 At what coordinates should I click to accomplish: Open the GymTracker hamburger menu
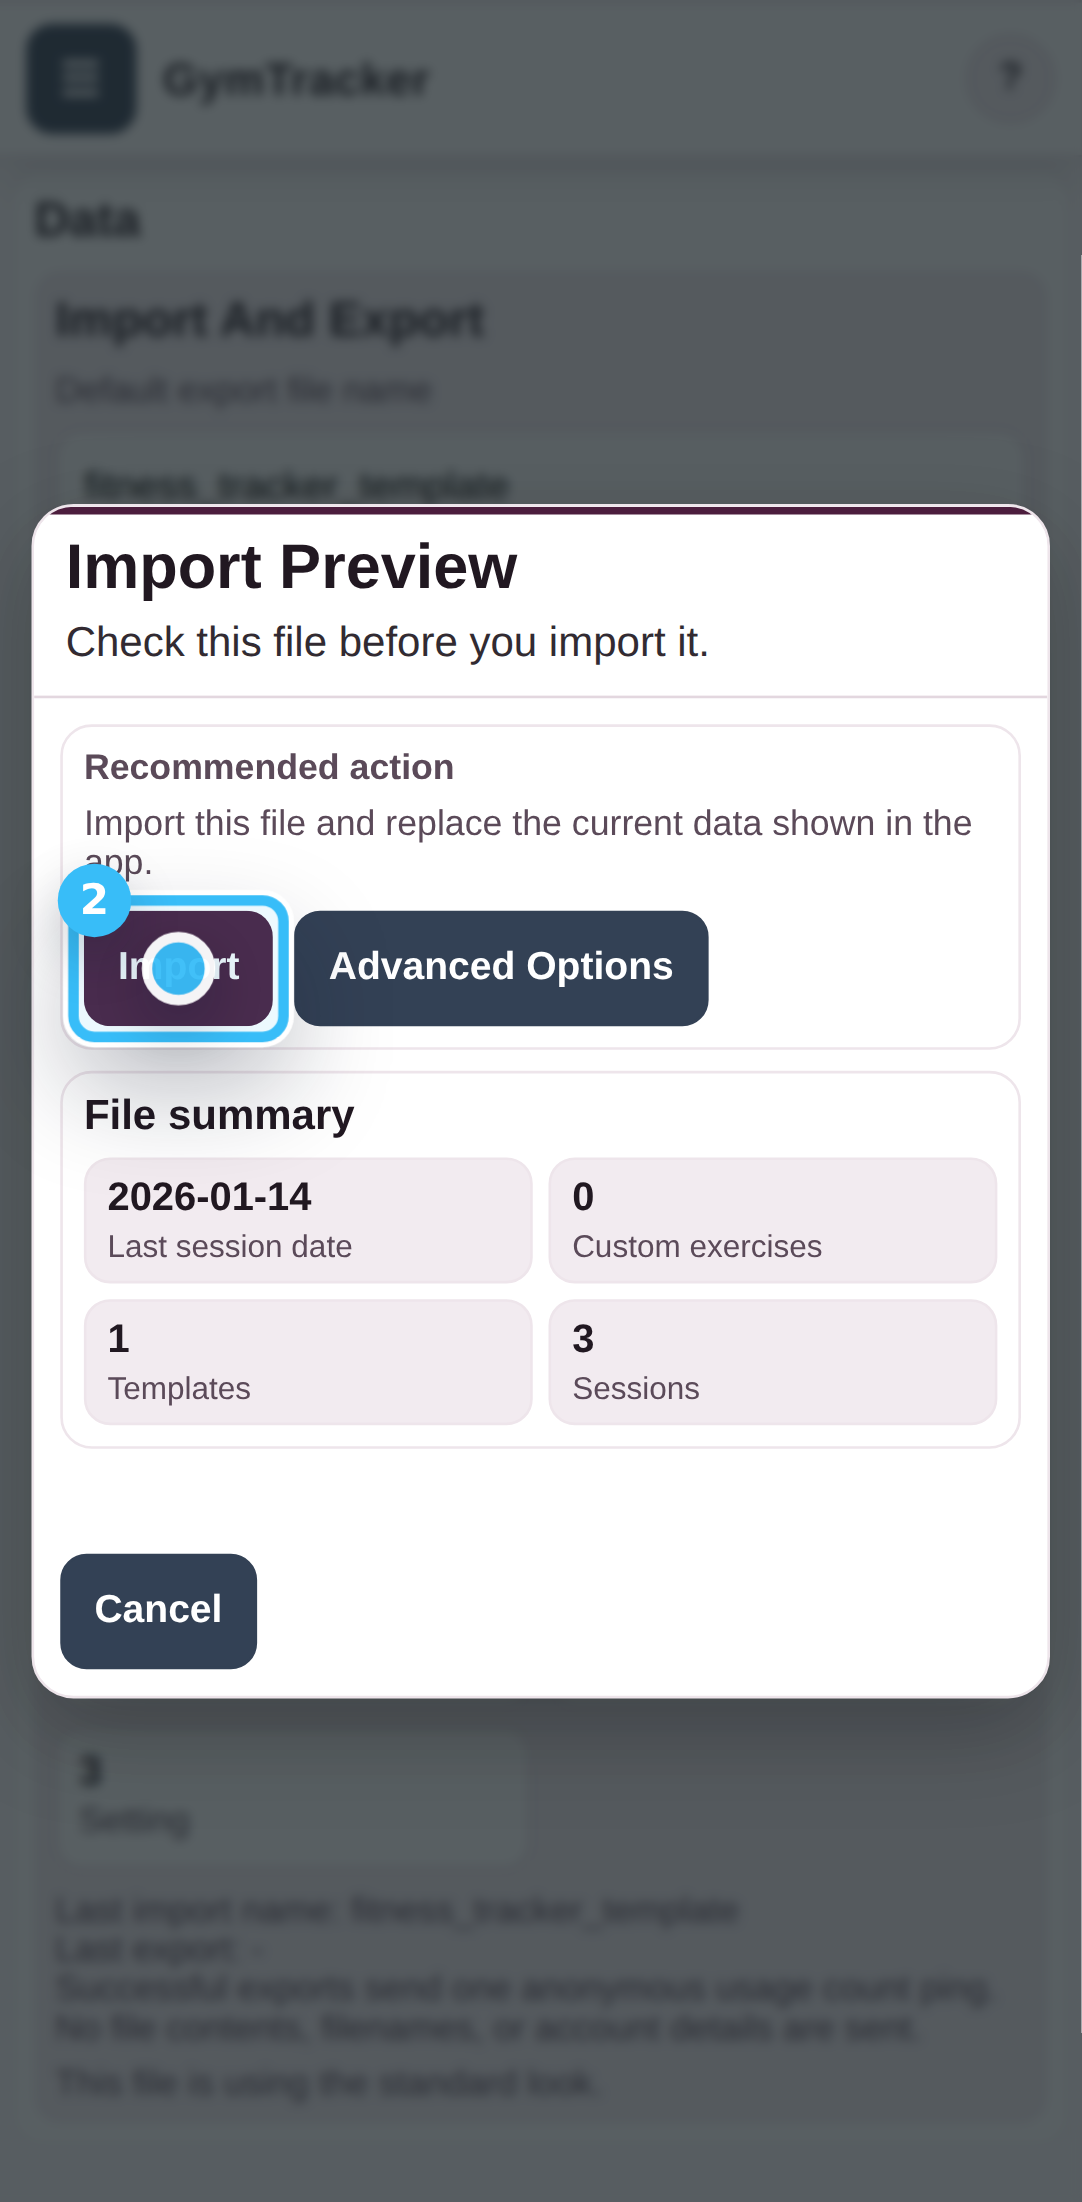pos(80,79)
